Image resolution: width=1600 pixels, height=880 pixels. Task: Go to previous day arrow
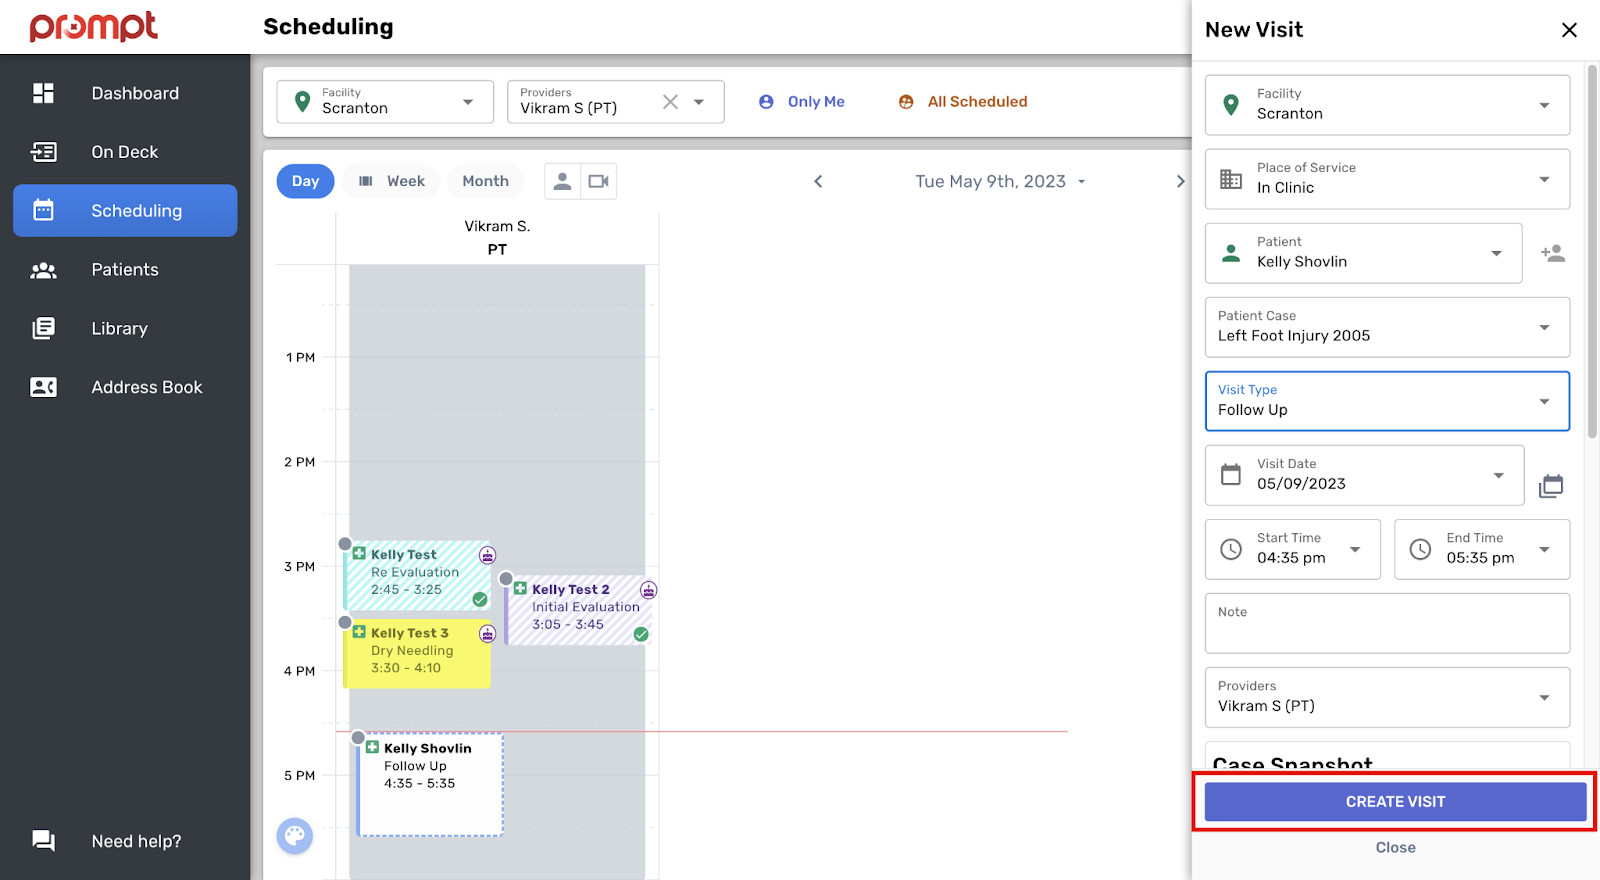(818, 181)
